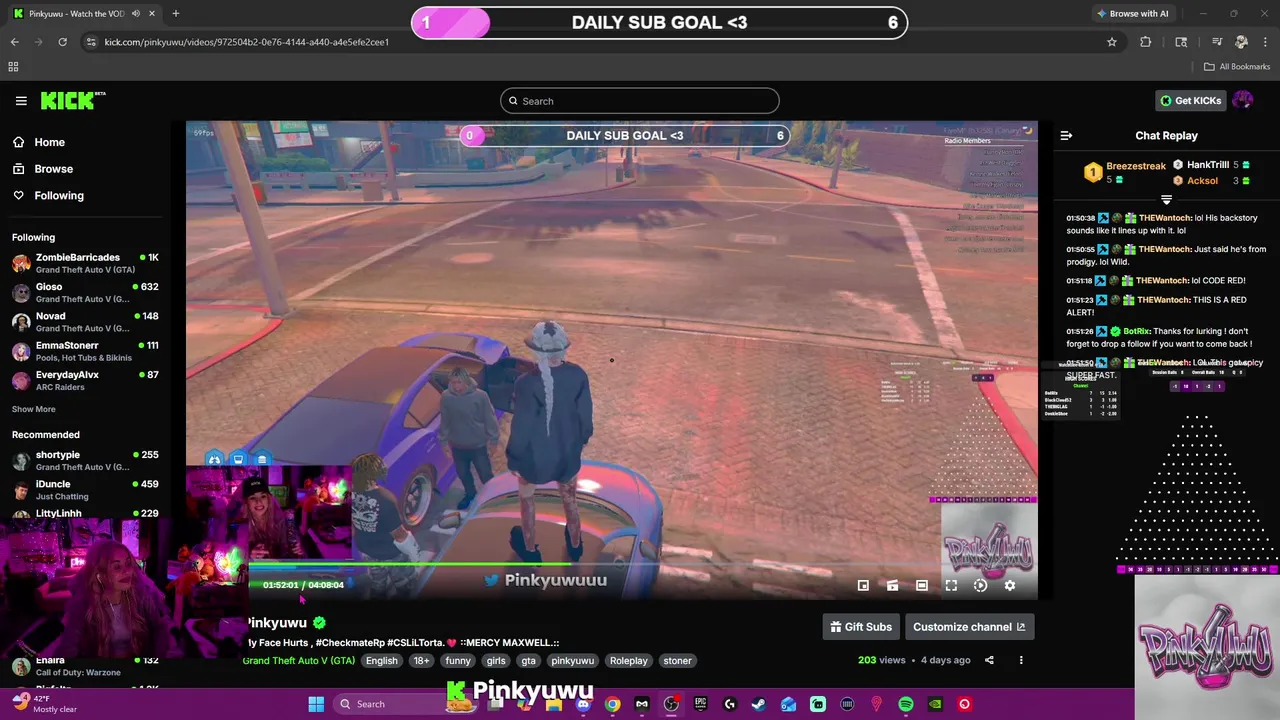Image resolution: width=1280 pixels, height=720 pixels.
Task: Open Novad channel in sidebar
Action: tap(85, 321)
